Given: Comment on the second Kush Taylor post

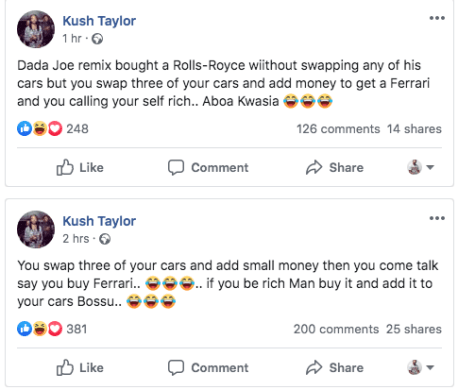Looking at the screenshot, I should click(208, 367).
